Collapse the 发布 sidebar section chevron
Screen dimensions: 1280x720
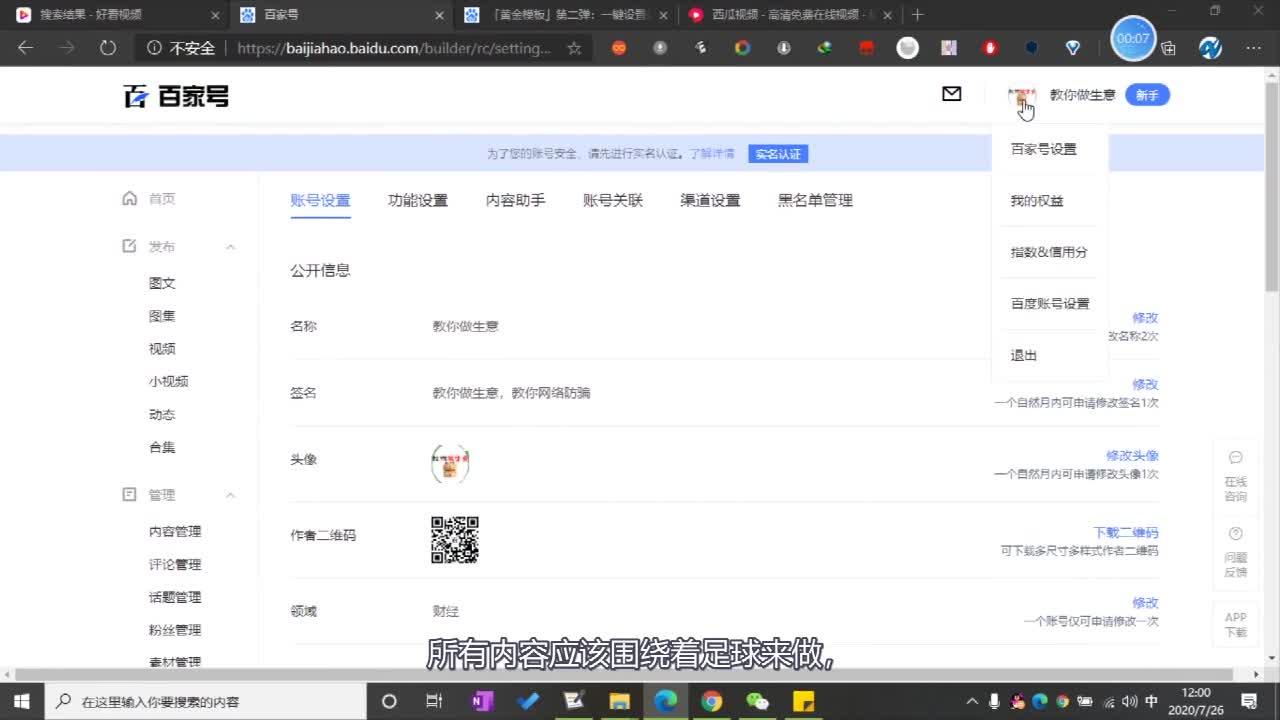pos(230,247)
